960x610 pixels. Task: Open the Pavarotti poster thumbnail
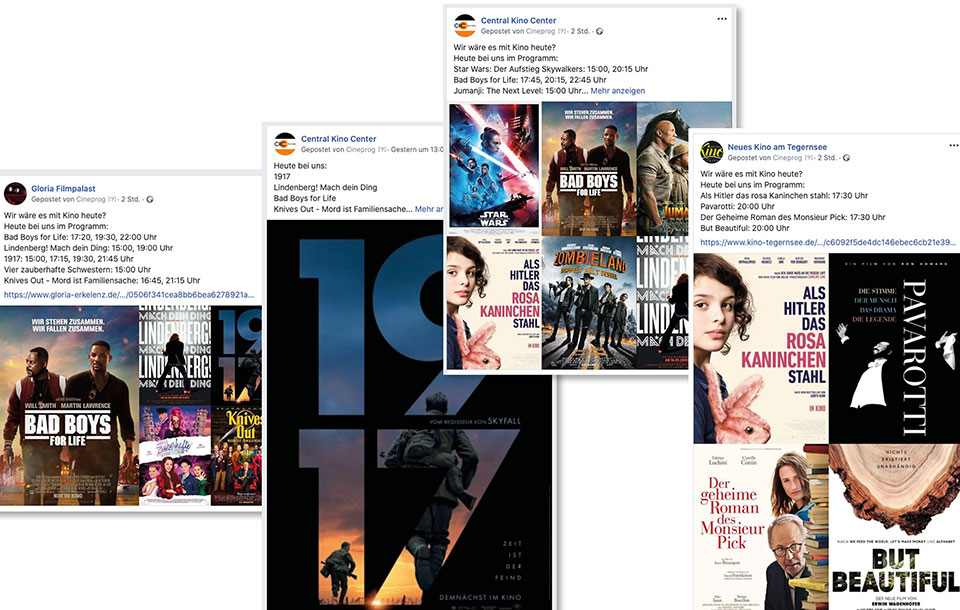click(x=894, y=348)
